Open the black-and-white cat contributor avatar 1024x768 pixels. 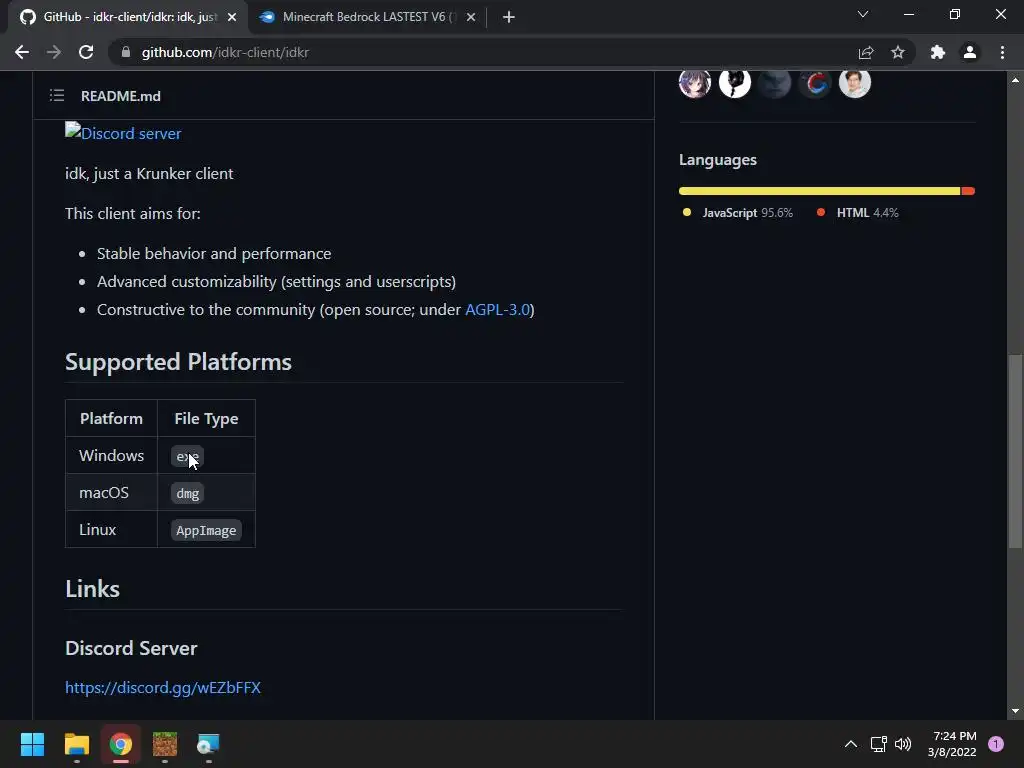point(735,82)
